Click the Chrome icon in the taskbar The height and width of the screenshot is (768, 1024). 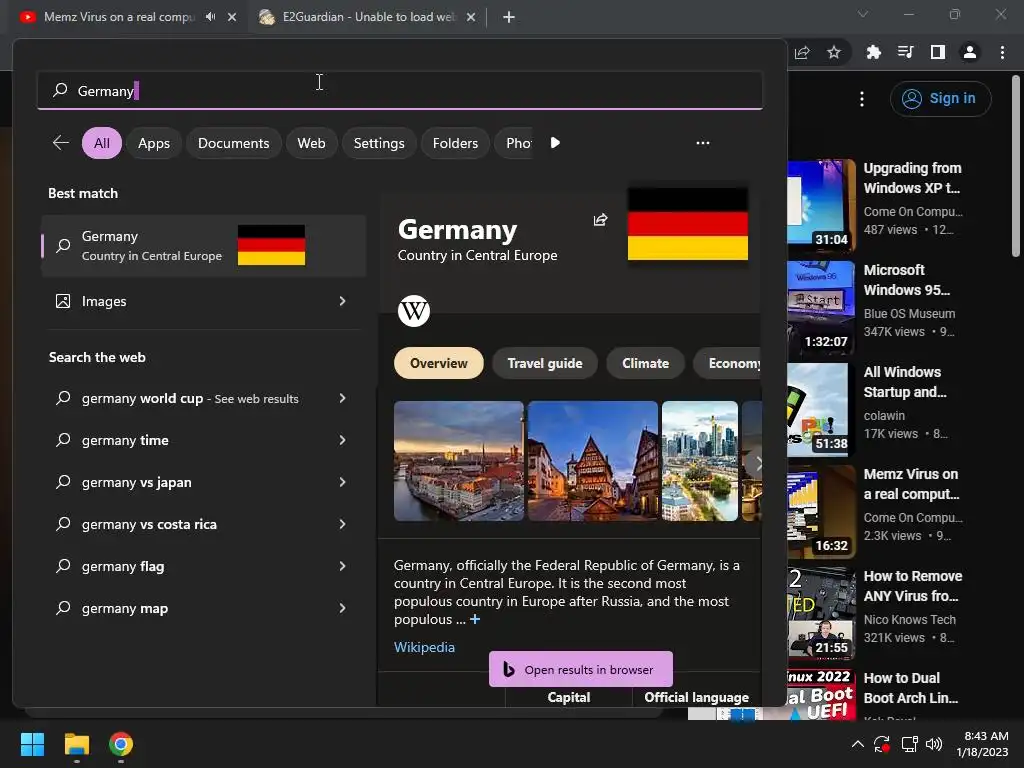(x=121, y=744)
